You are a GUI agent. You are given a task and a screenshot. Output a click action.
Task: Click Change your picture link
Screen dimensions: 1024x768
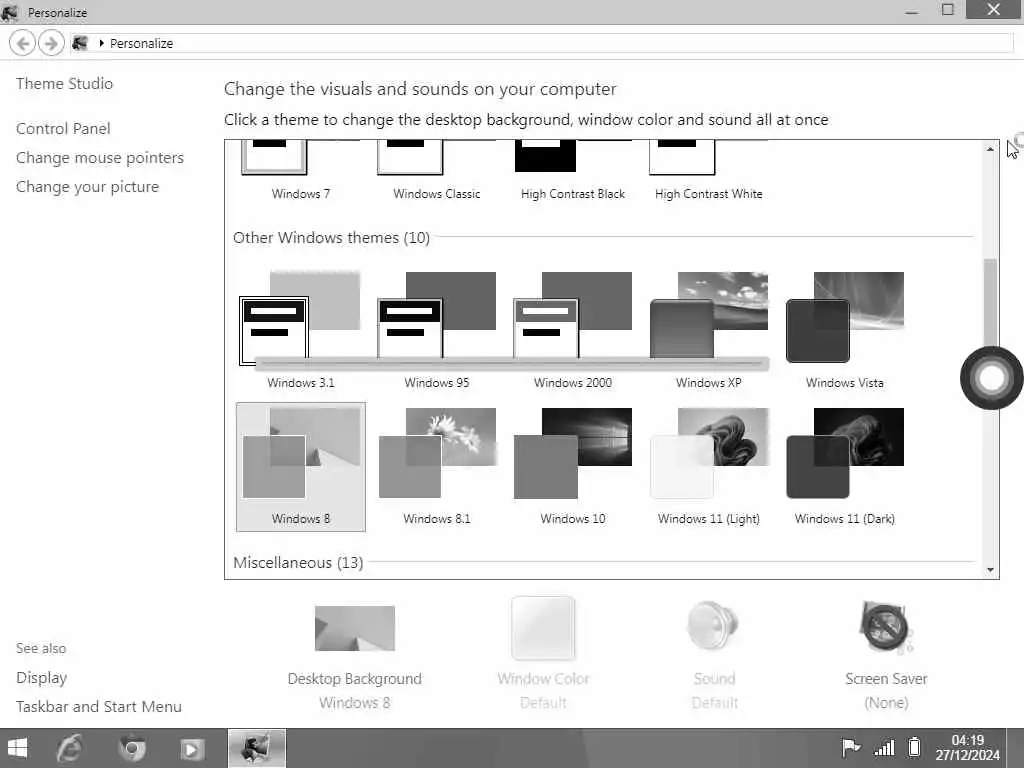88,187
